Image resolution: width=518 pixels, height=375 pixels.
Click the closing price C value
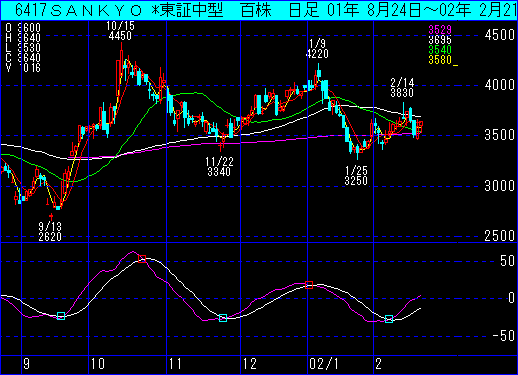(x=29, y=58)
